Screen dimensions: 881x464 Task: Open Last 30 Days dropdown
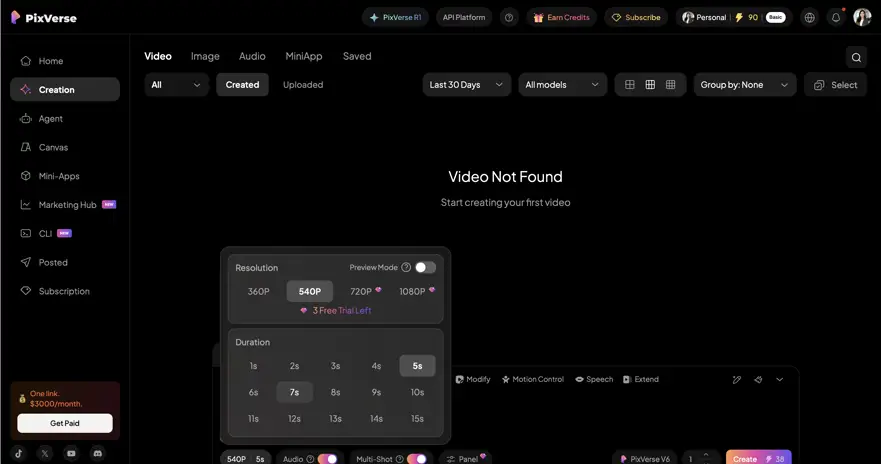coord(466,85)
